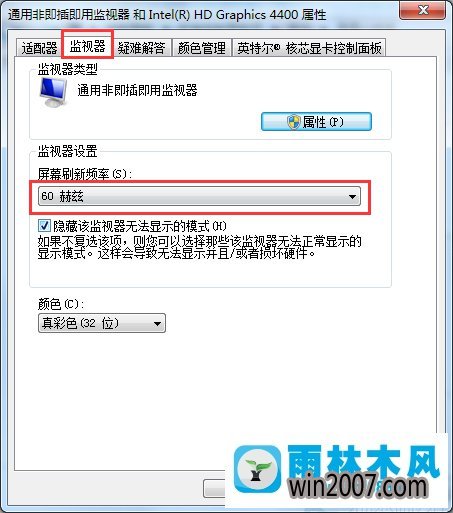Click the UAC shield icon on 属性 button
453x513 pixels.
pyautogui.click(x=294, y=122)
